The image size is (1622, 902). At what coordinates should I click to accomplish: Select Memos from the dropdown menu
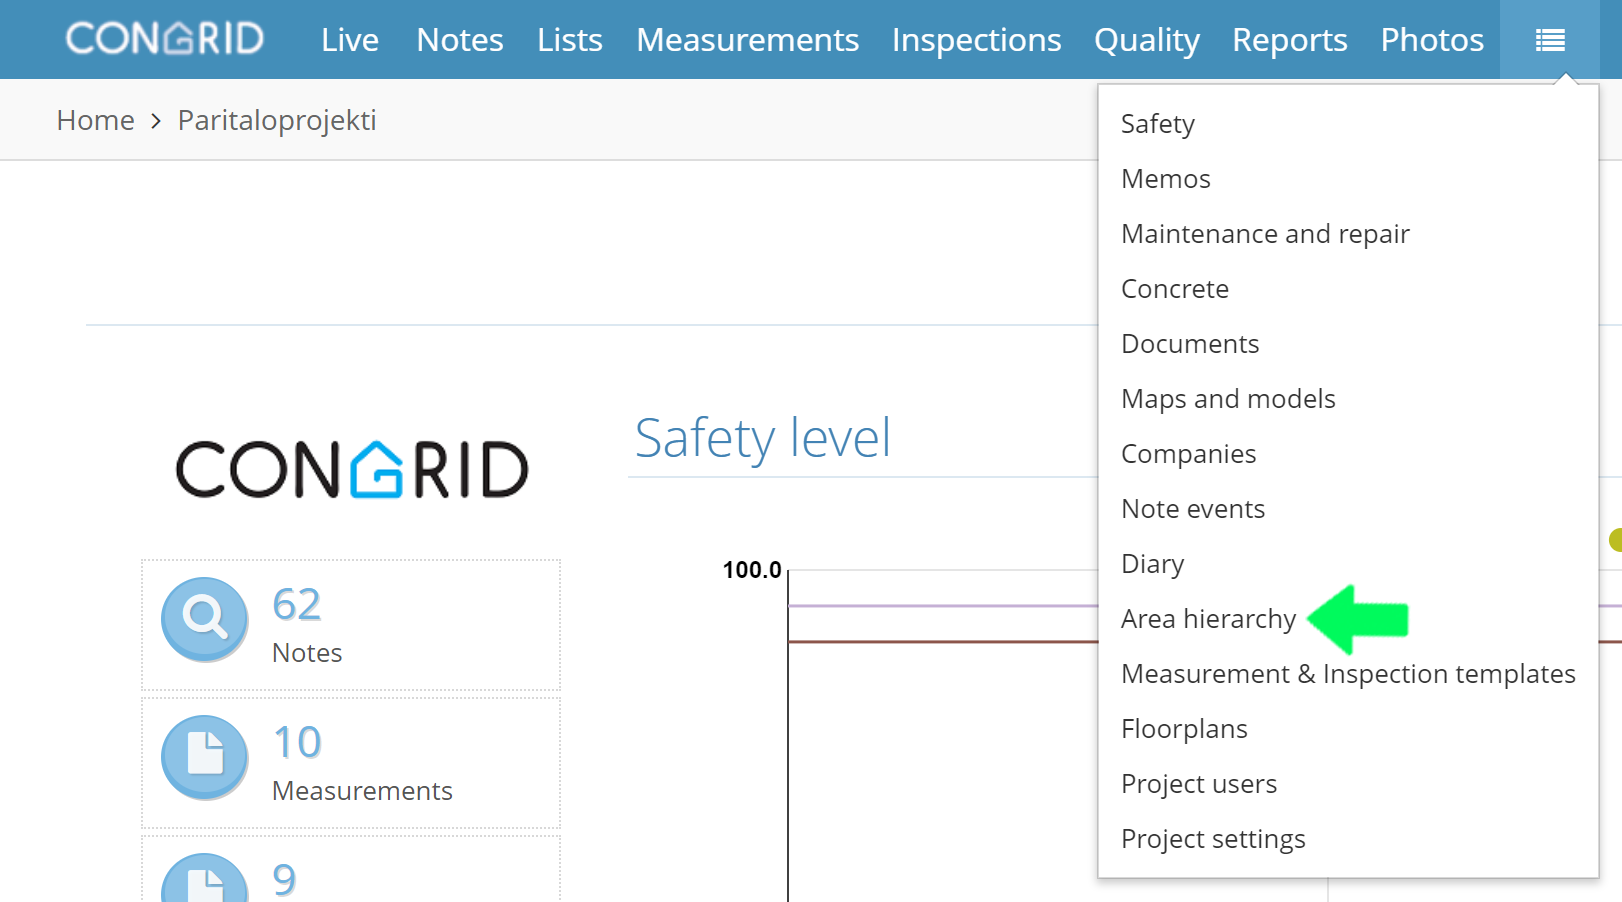(x=1166, y=179)
